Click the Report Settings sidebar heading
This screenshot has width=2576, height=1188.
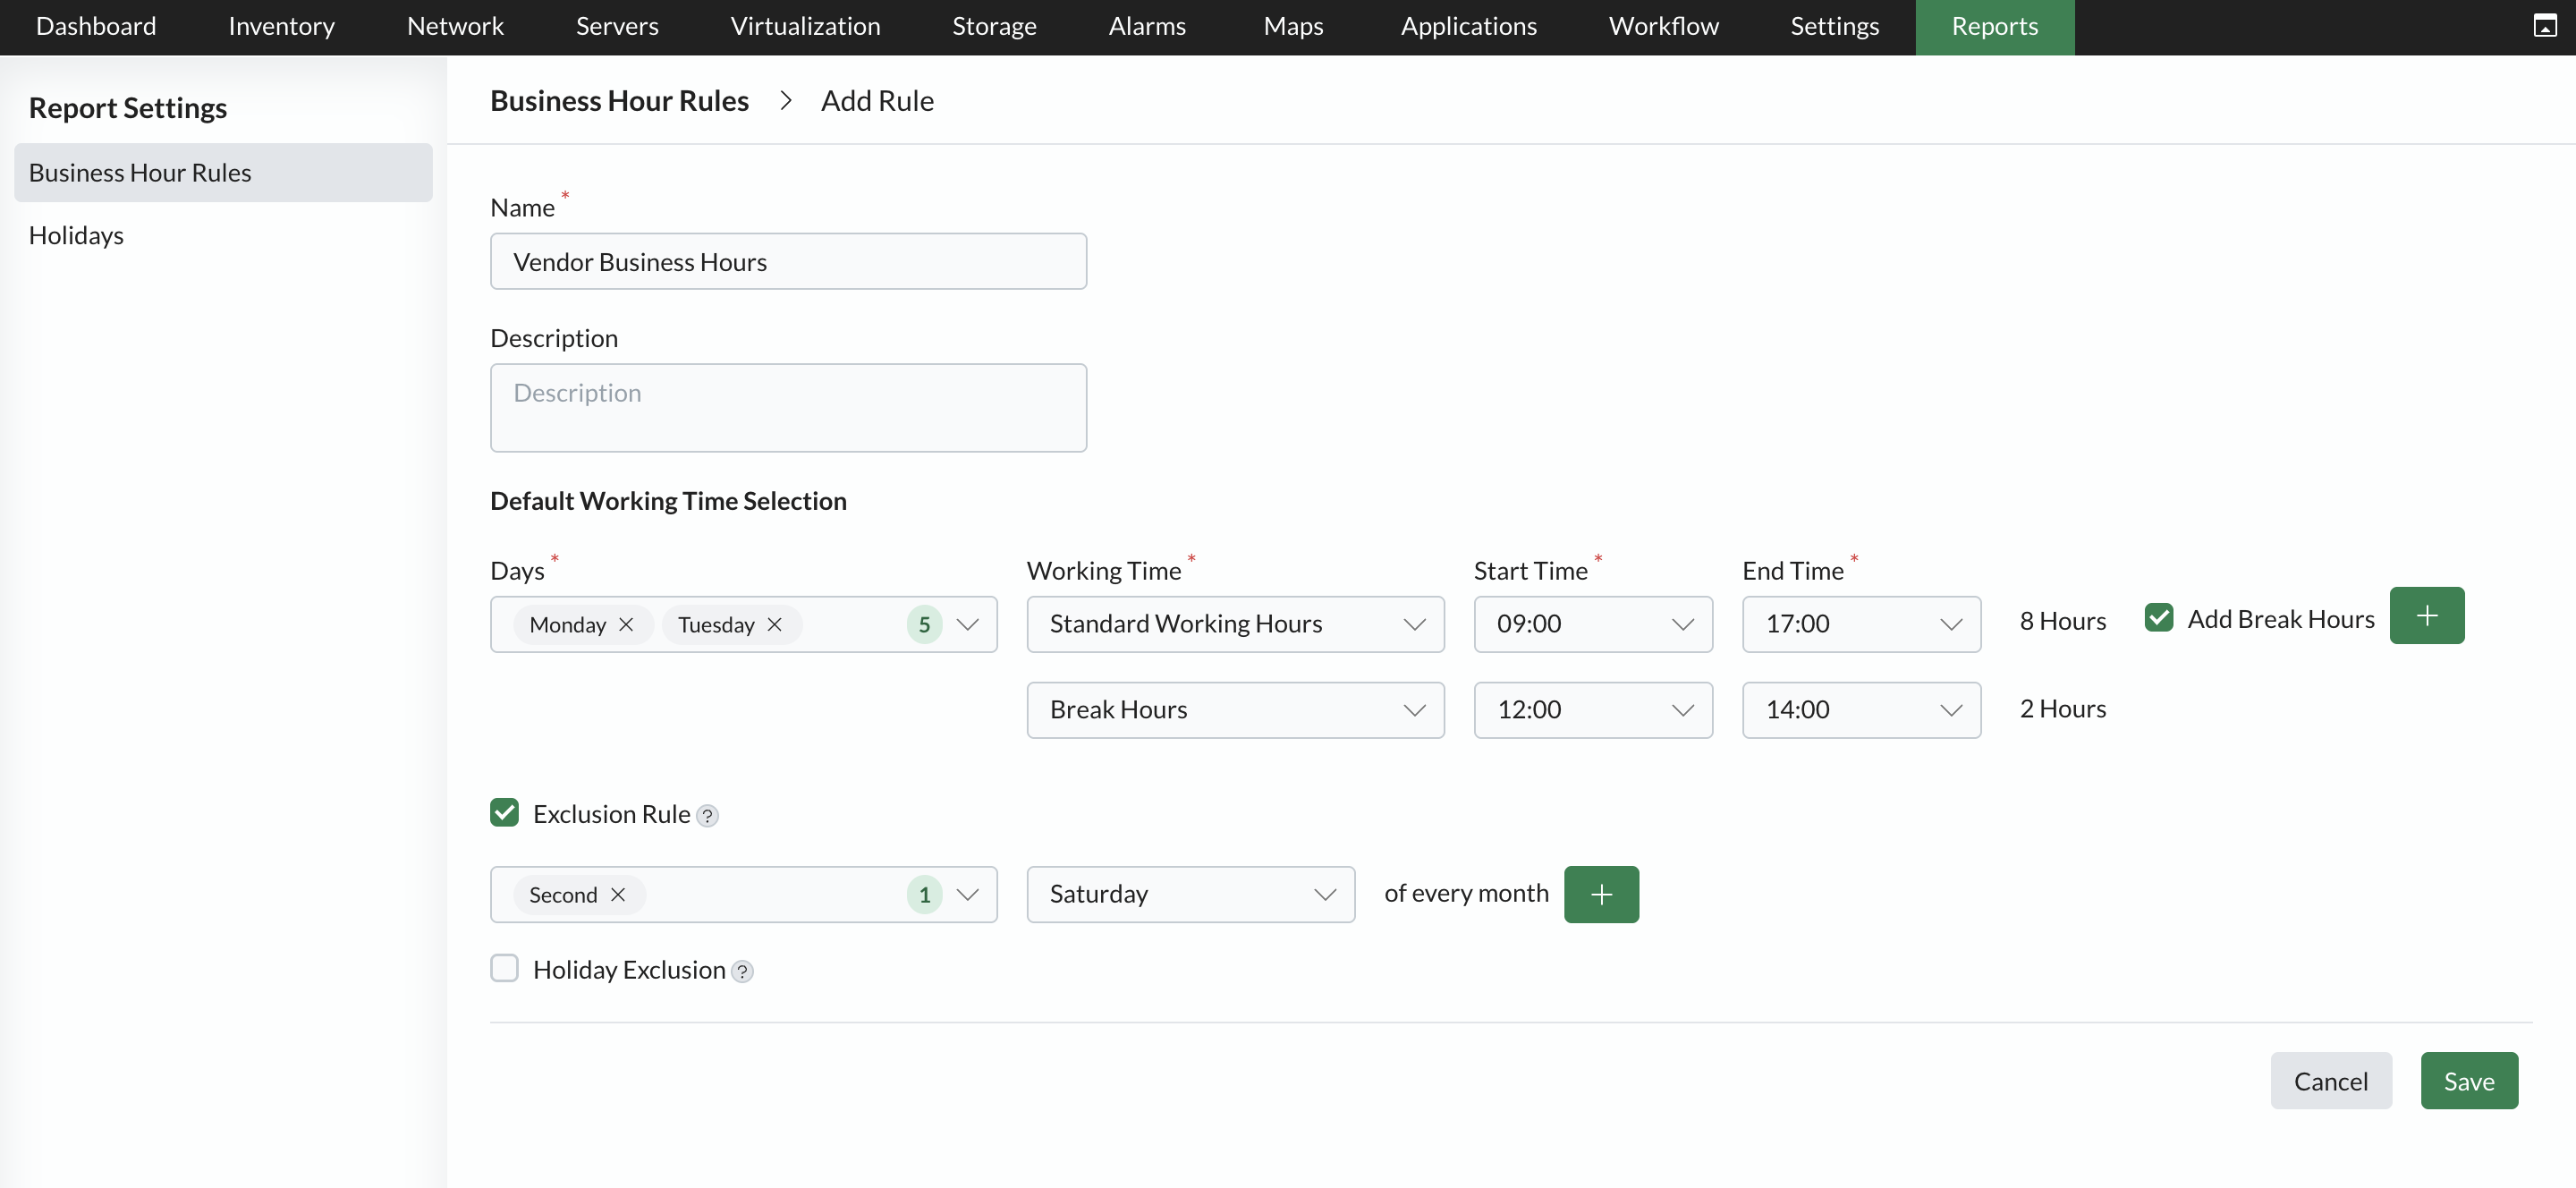pyautogui.click(x=128, y=107)
